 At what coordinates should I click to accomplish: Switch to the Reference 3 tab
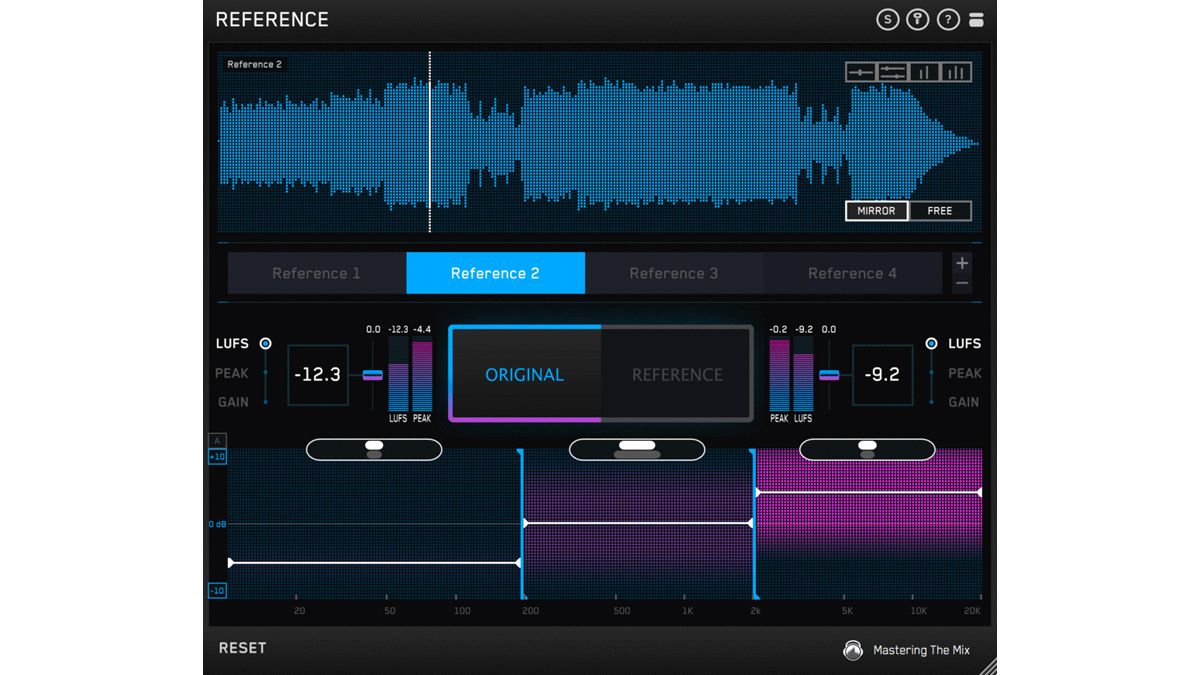pos(673,273)
